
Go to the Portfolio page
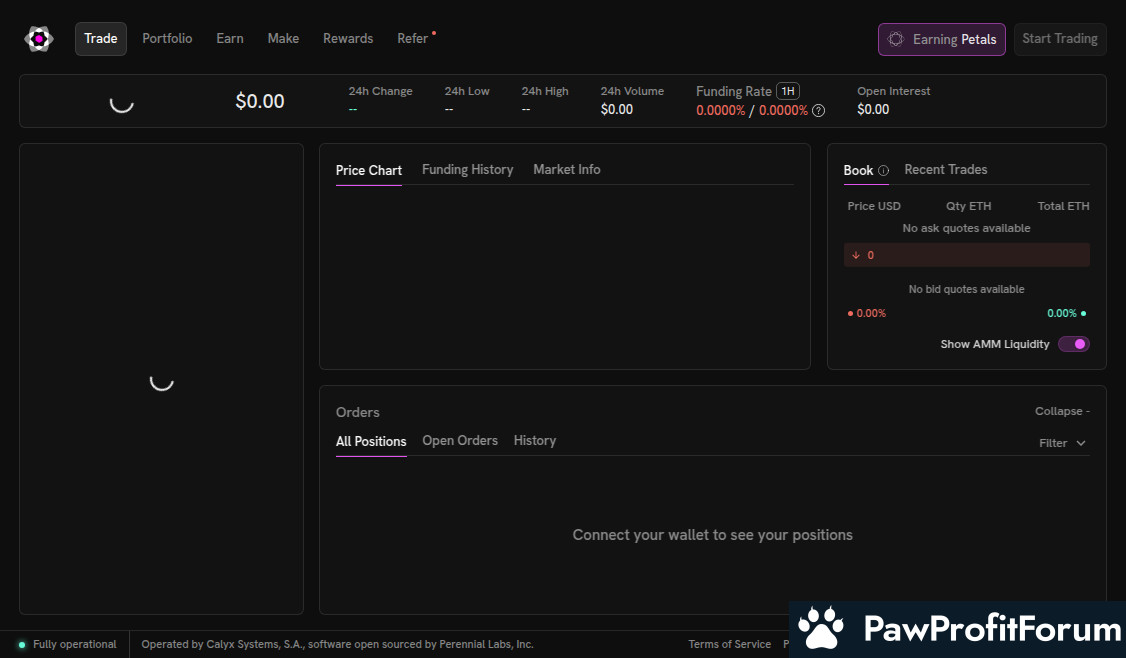[167, 39]
